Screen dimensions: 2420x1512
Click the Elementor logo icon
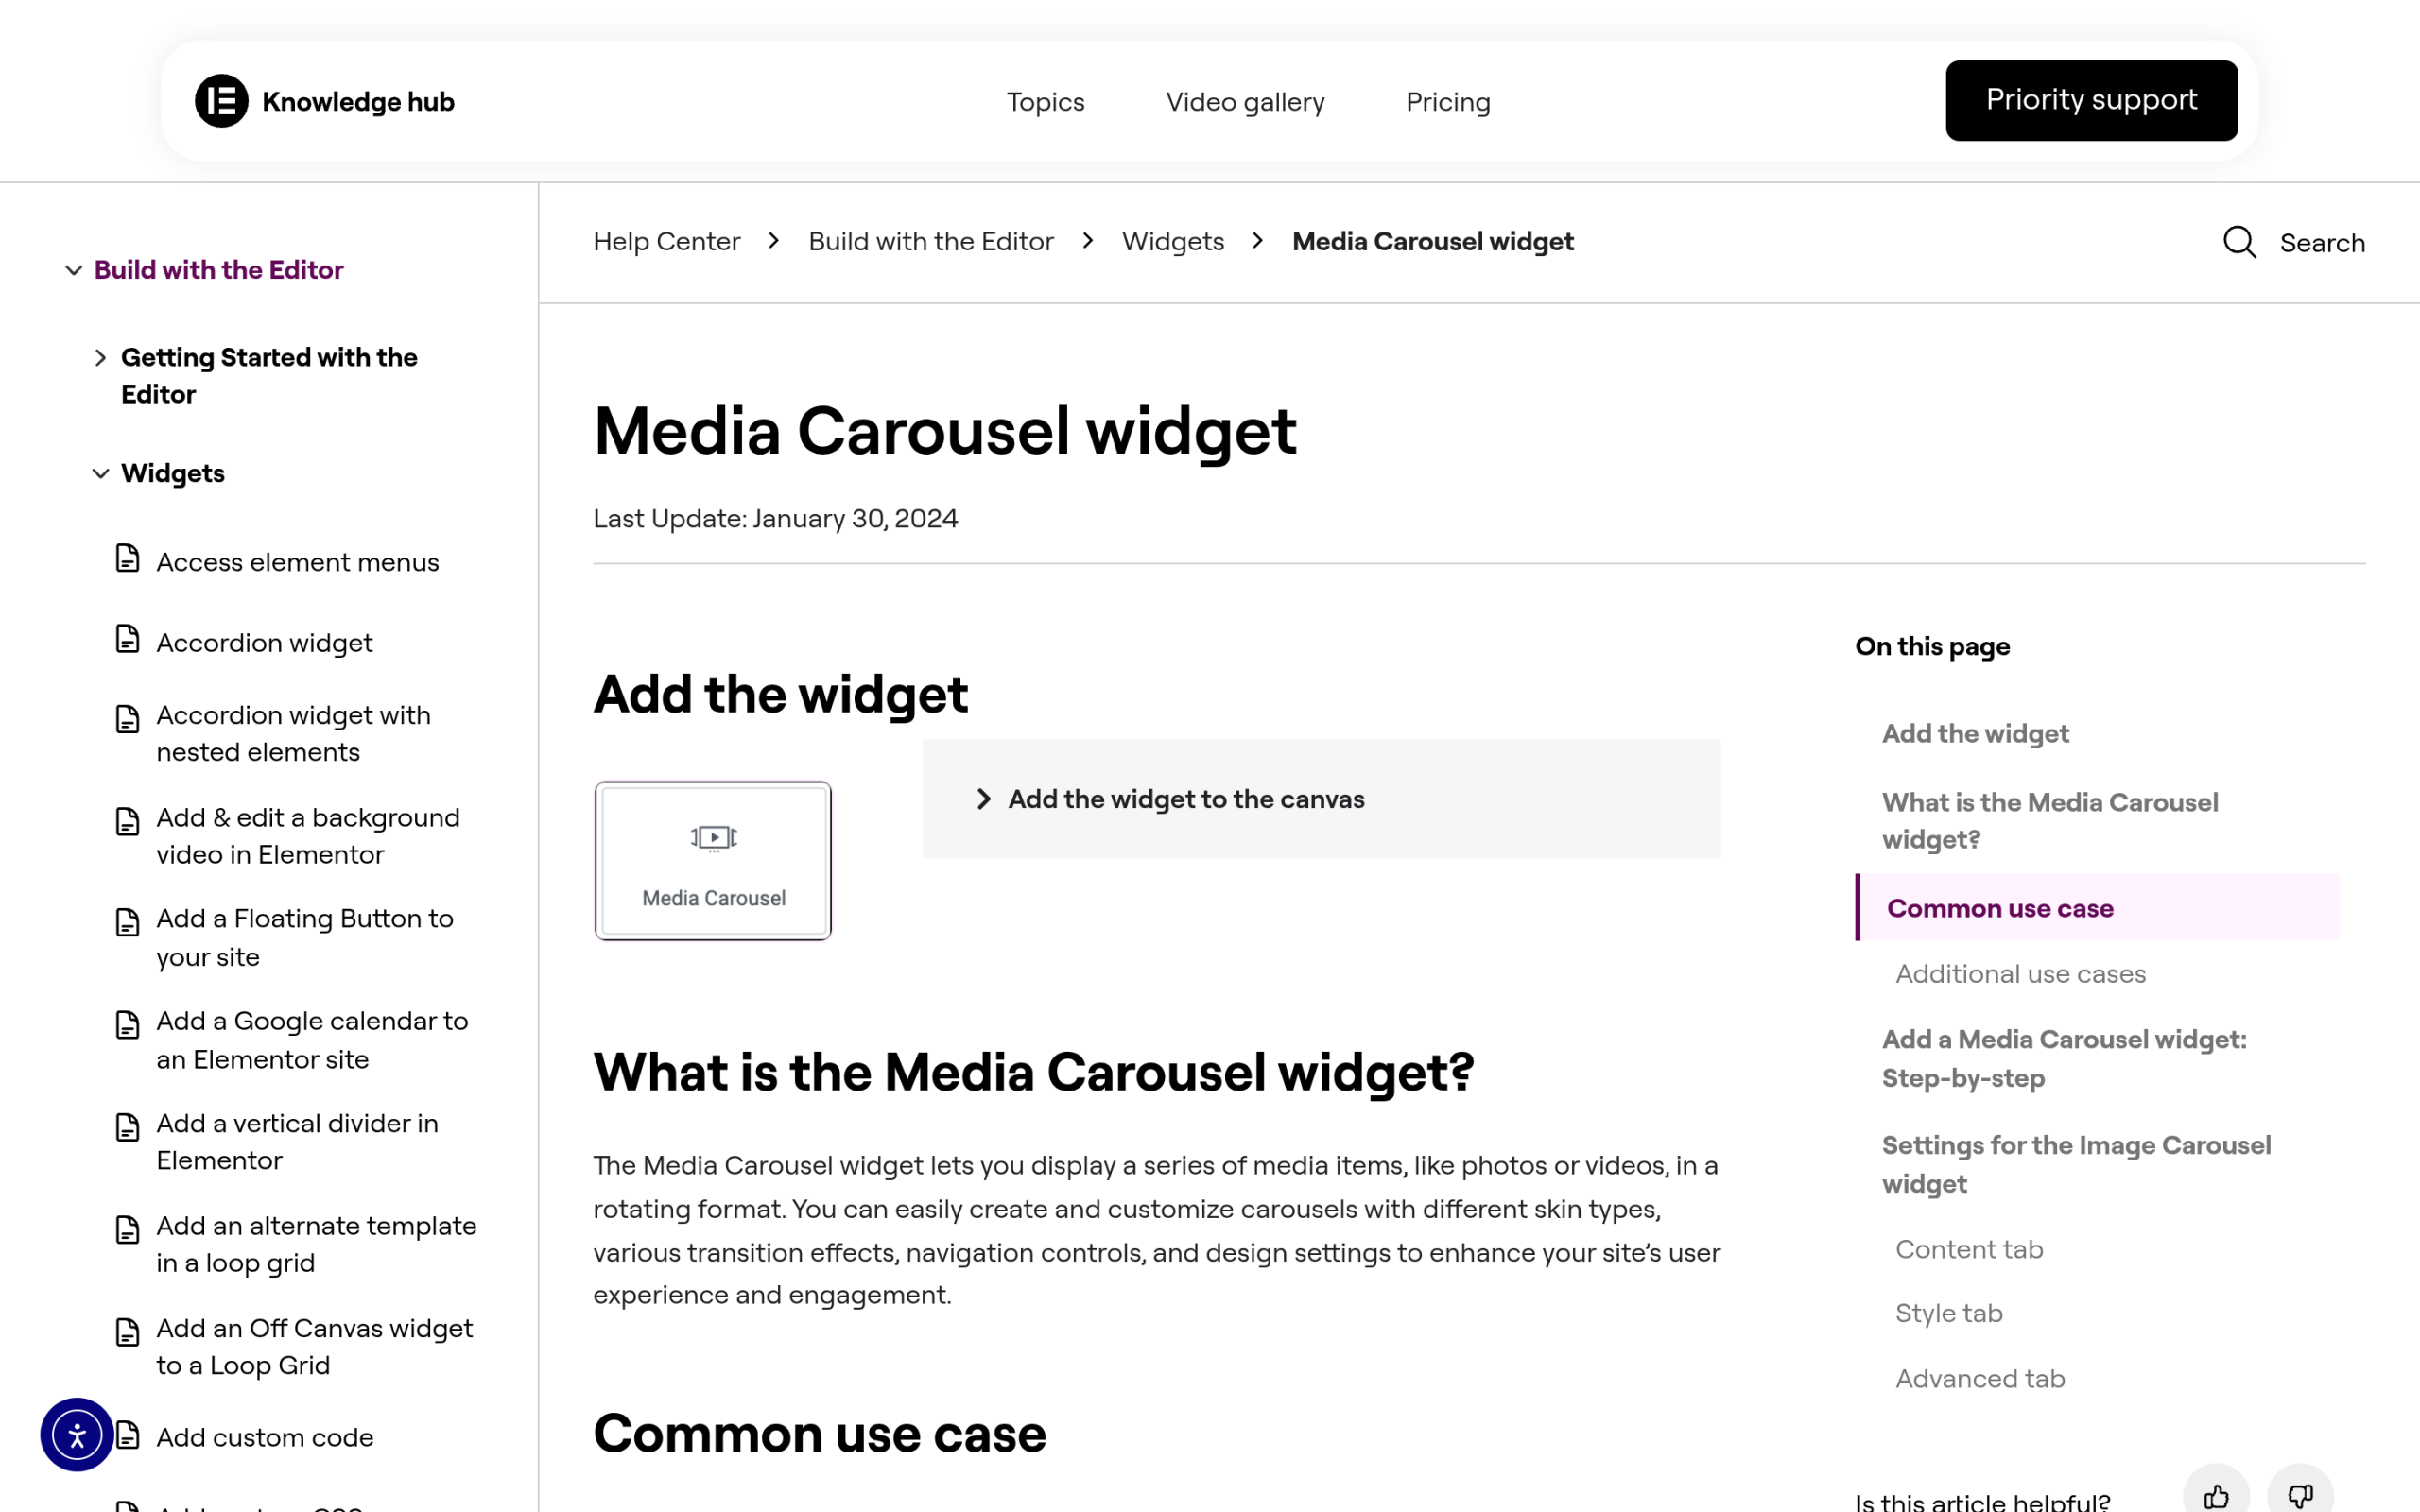[221, 101]
